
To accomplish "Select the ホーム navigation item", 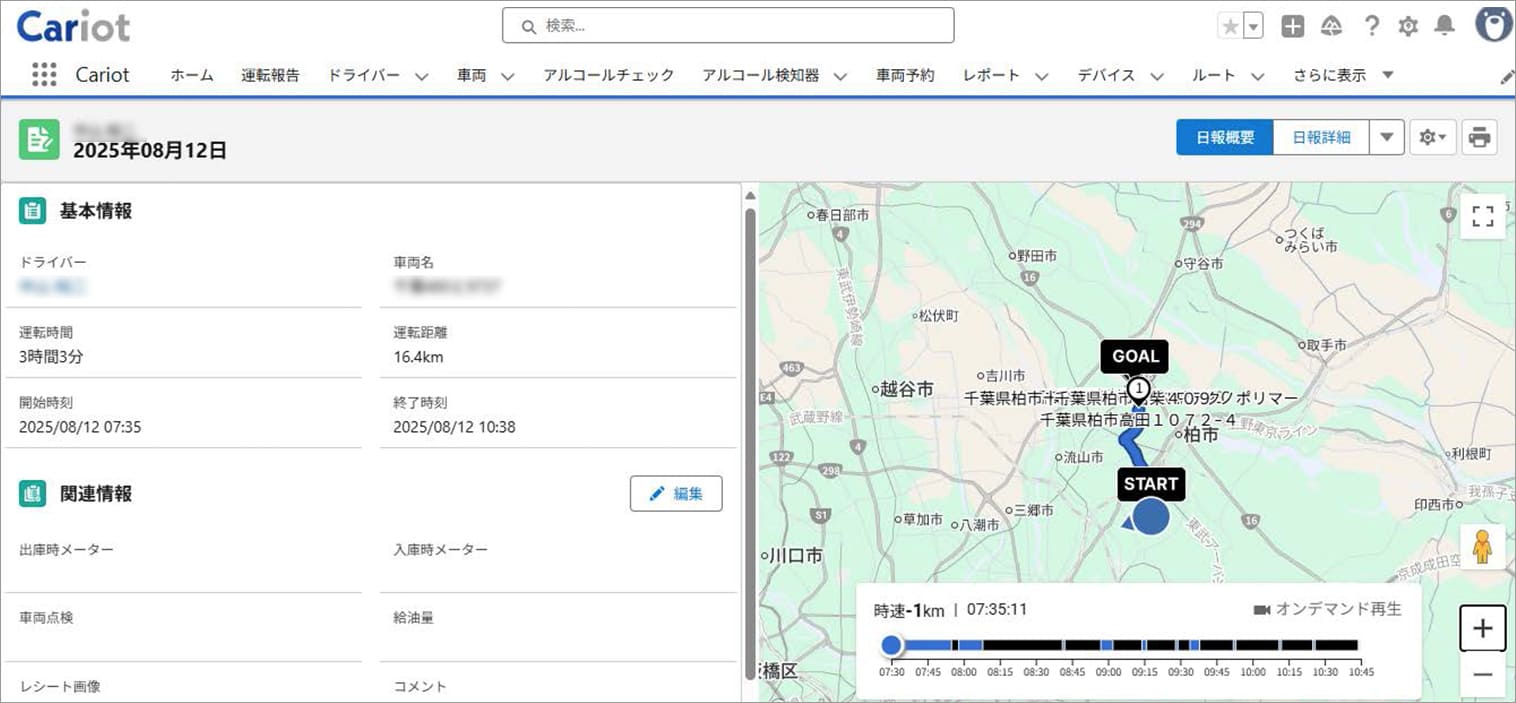I will [x=191, y=74].
